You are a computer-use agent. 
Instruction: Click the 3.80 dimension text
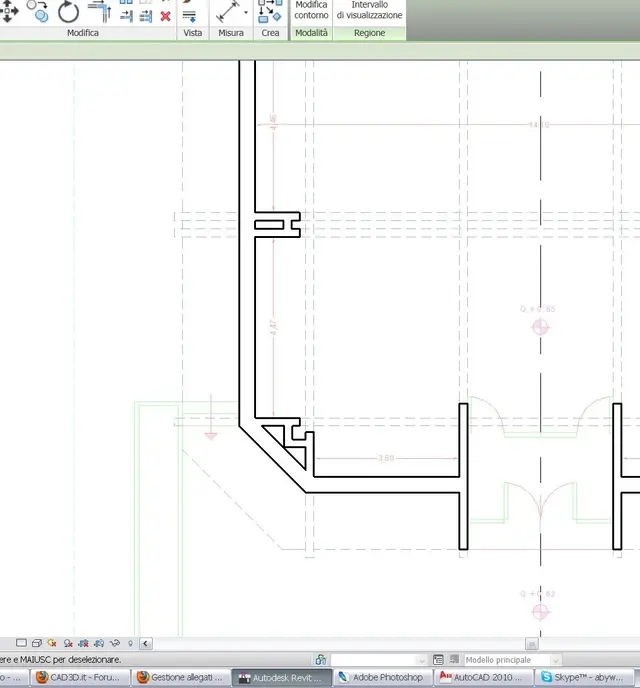click(386, 458)
